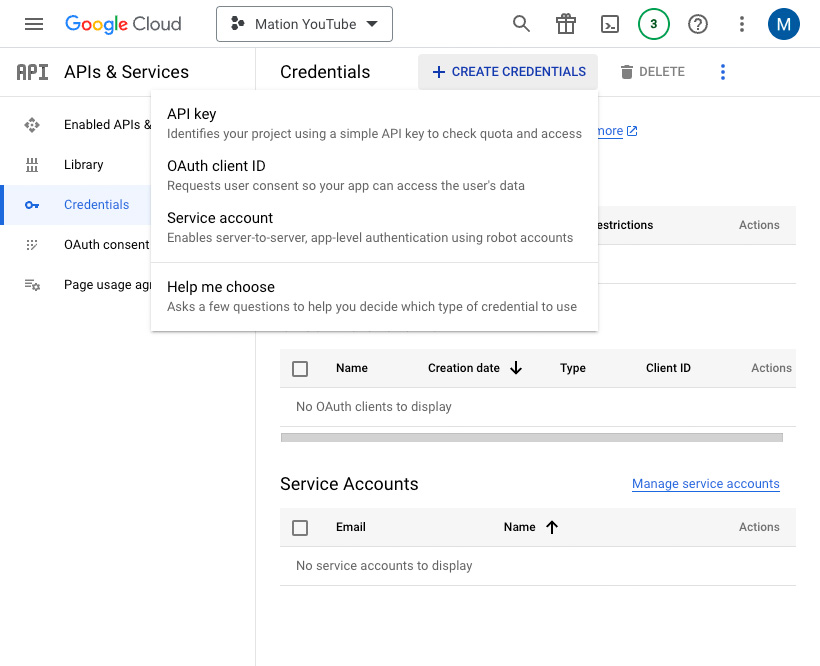The image size is (820, 666).
Task: Open the Library page from sidebar
Action: (x=83, y=165)
